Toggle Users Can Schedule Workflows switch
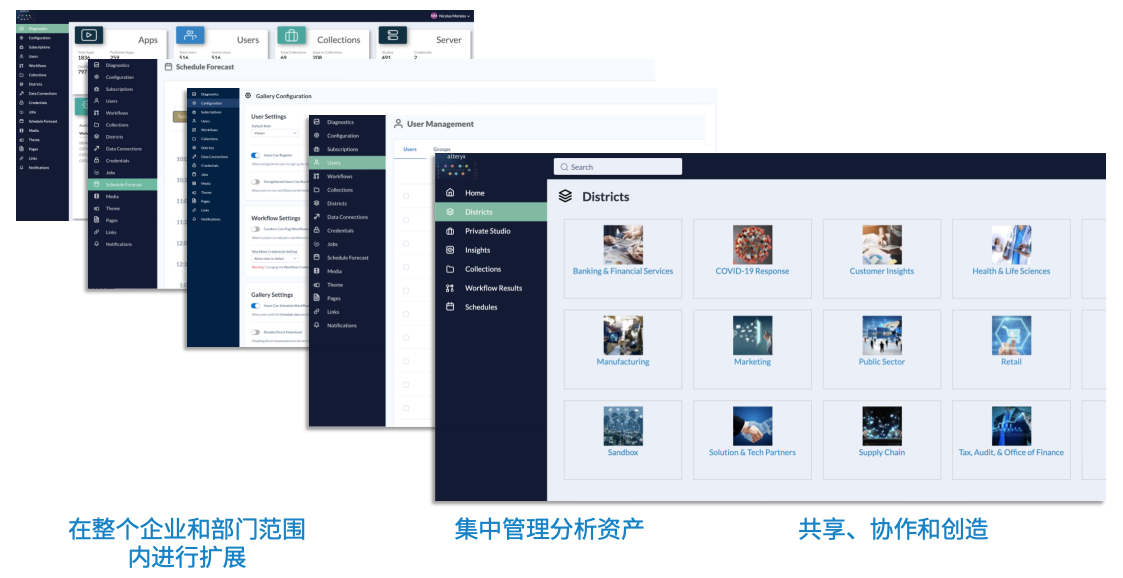The image size is (1123, 578). (x=255, y=306)
